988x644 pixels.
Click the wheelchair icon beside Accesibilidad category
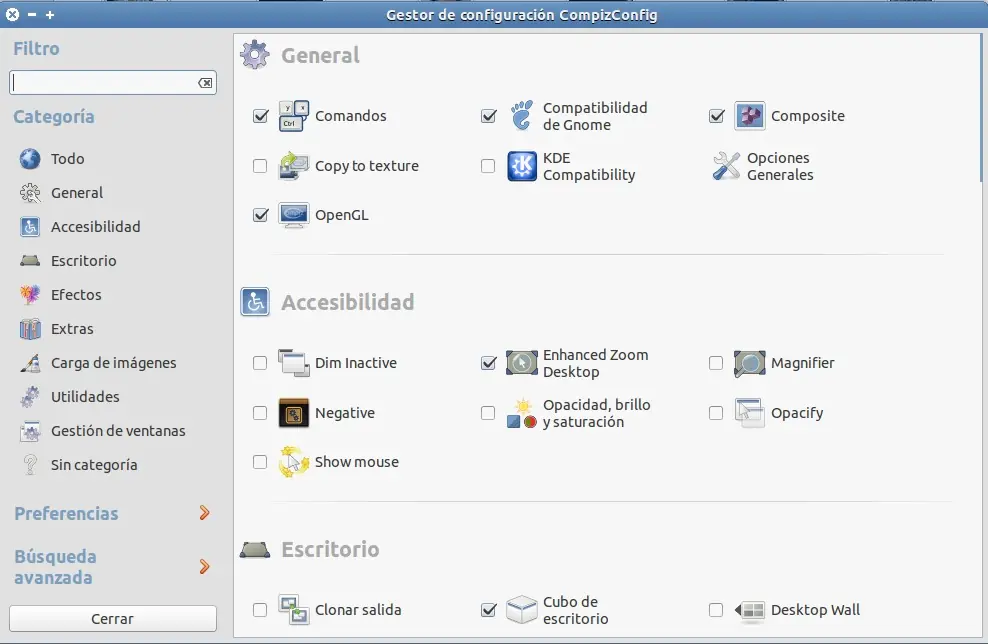30,227
